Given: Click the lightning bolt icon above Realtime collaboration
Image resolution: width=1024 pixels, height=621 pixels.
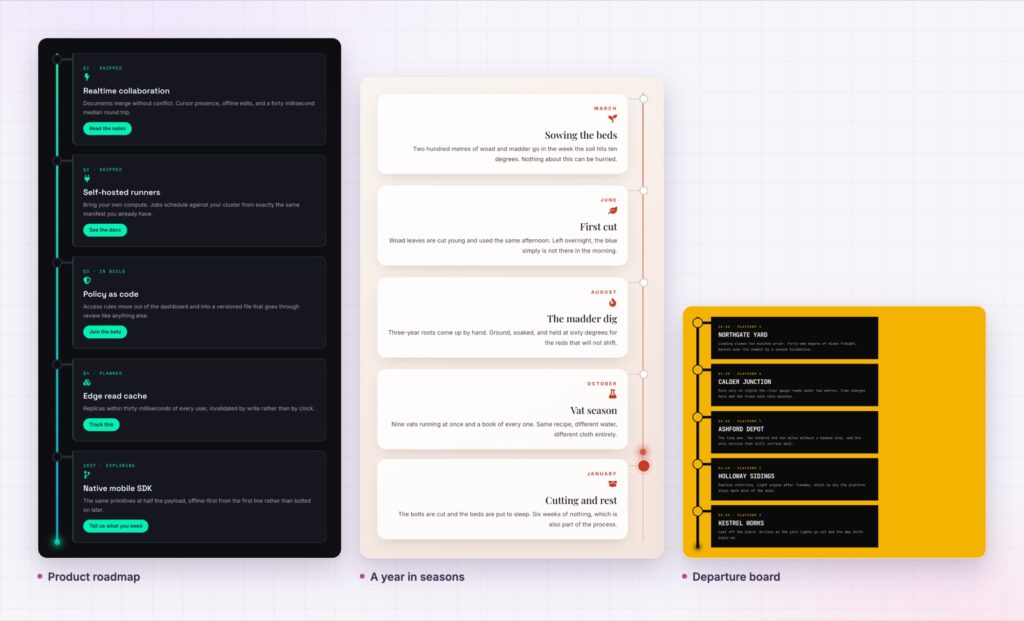Looking at the screenshot, I should (86, 77).
